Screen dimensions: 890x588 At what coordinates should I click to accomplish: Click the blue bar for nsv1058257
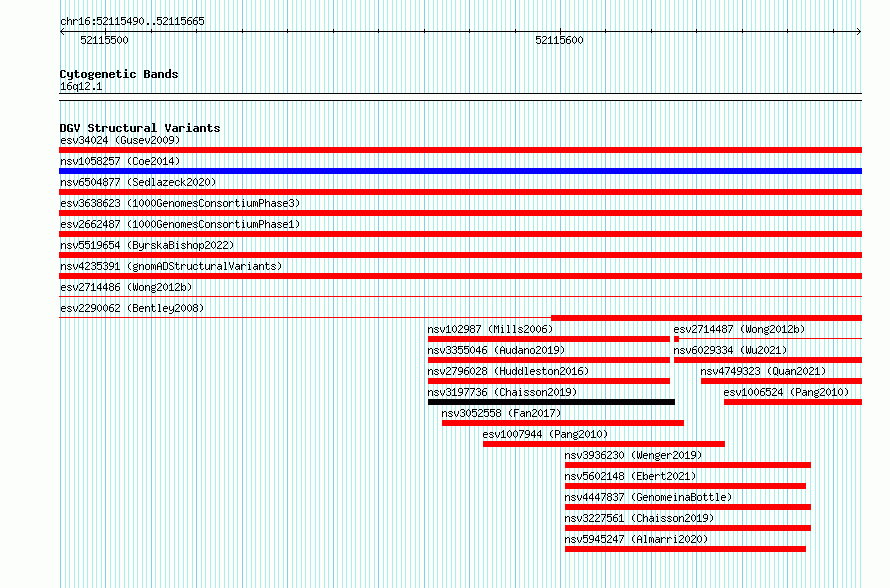point(460,171)
